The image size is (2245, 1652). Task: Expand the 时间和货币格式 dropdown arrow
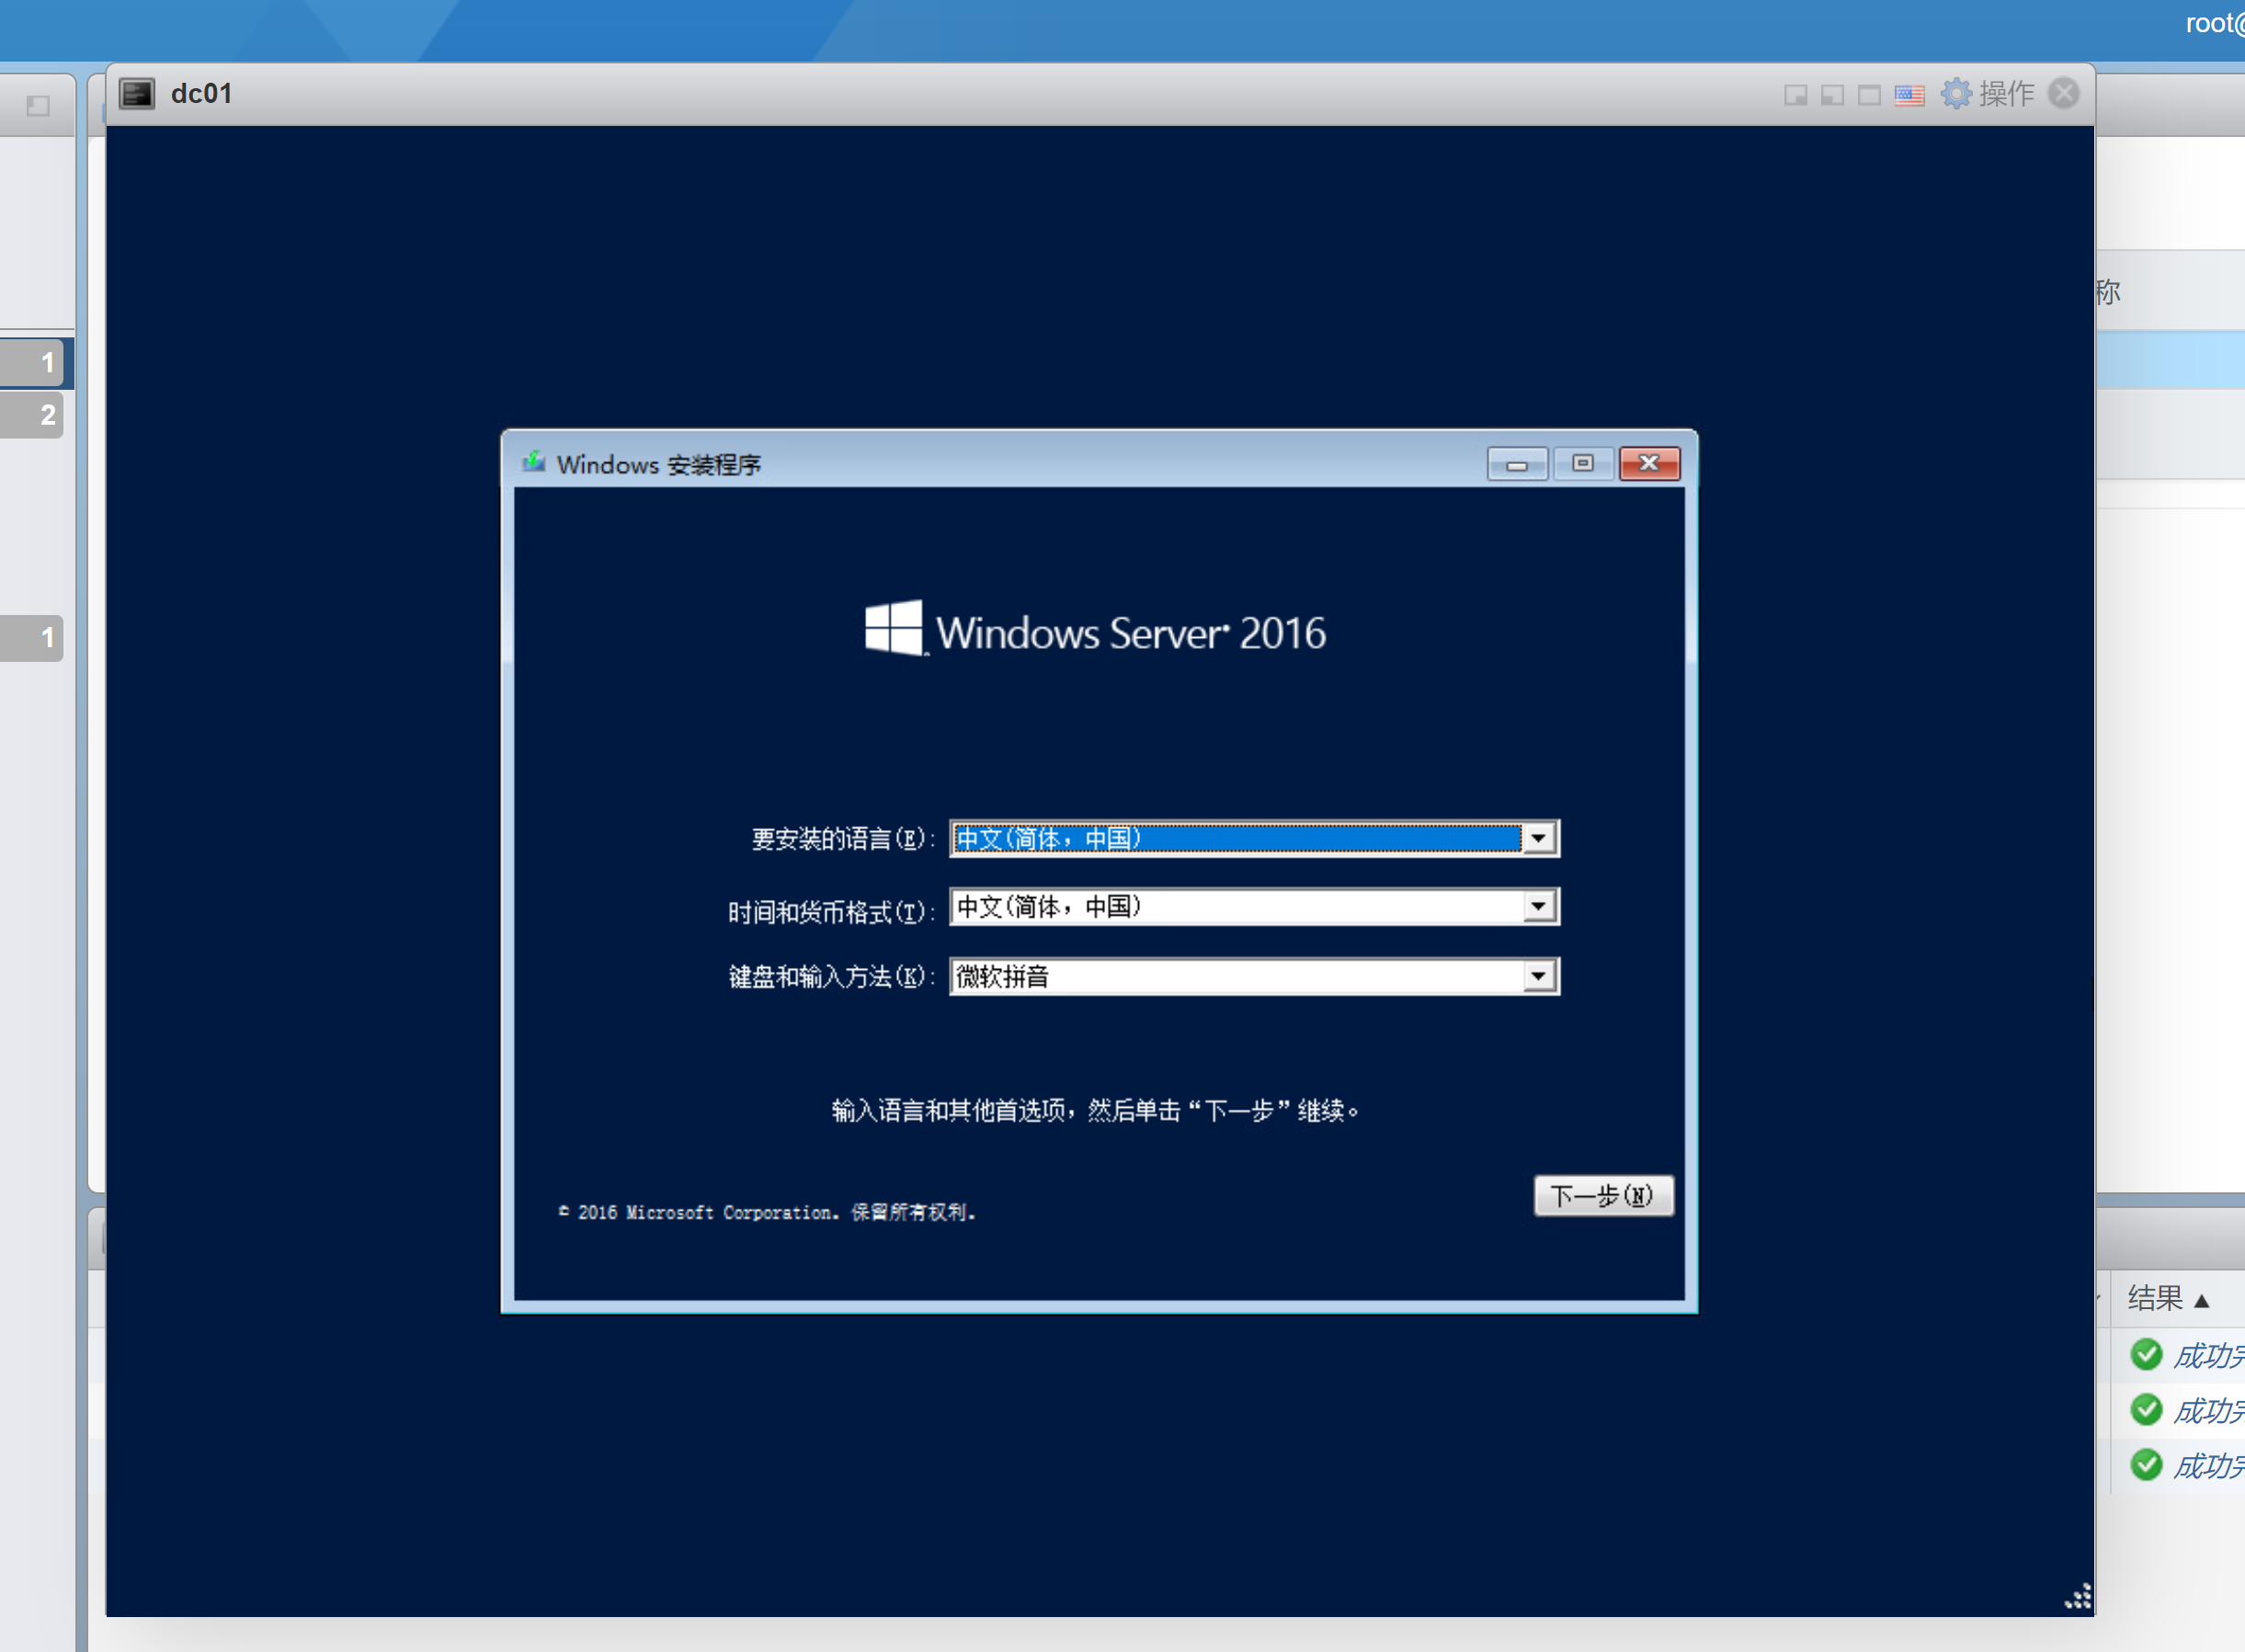pyautogui.click(x=1538, y=907)
